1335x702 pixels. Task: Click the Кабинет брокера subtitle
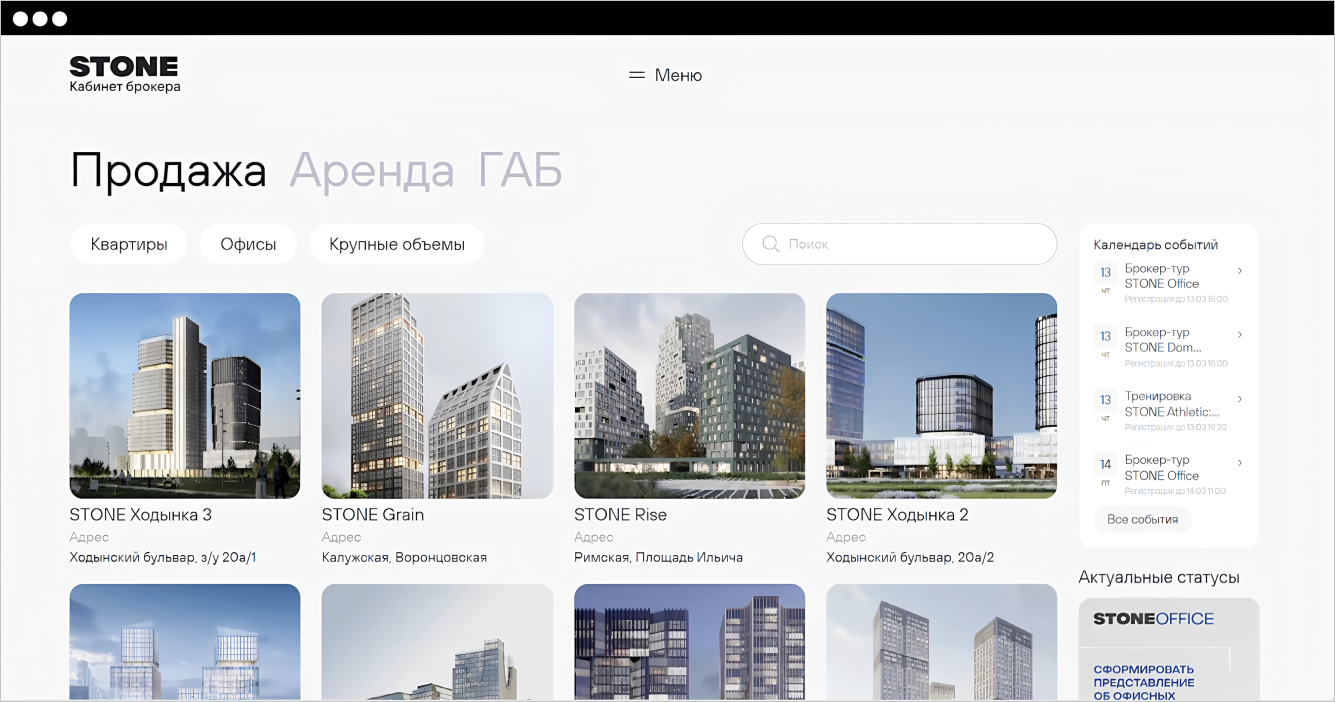click(125, 87)
